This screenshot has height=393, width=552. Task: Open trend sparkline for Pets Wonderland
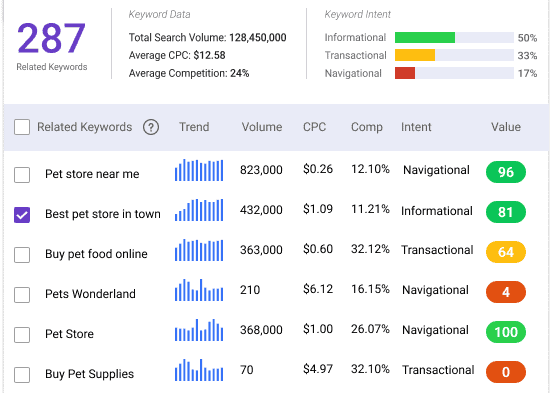click(x=199, y=290)
